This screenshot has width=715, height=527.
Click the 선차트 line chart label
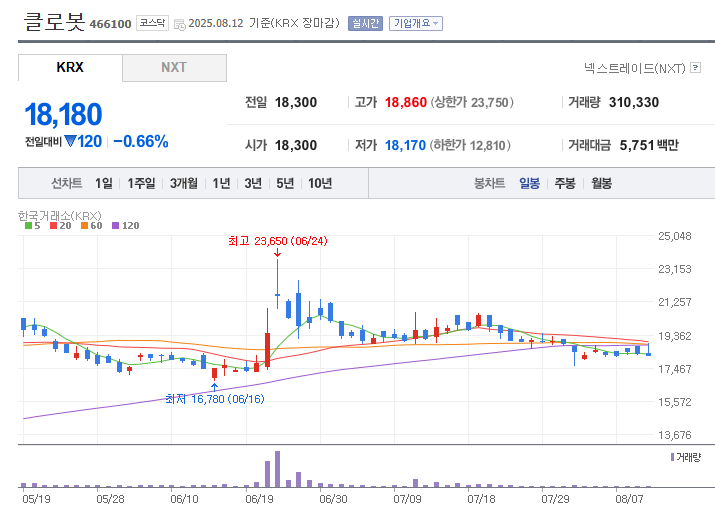pos(67,183)
